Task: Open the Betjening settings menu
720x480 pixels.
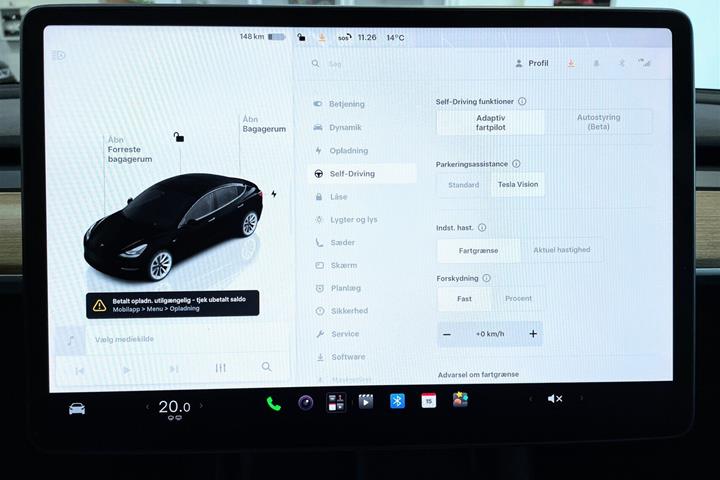Action: [x=340, y=104]
